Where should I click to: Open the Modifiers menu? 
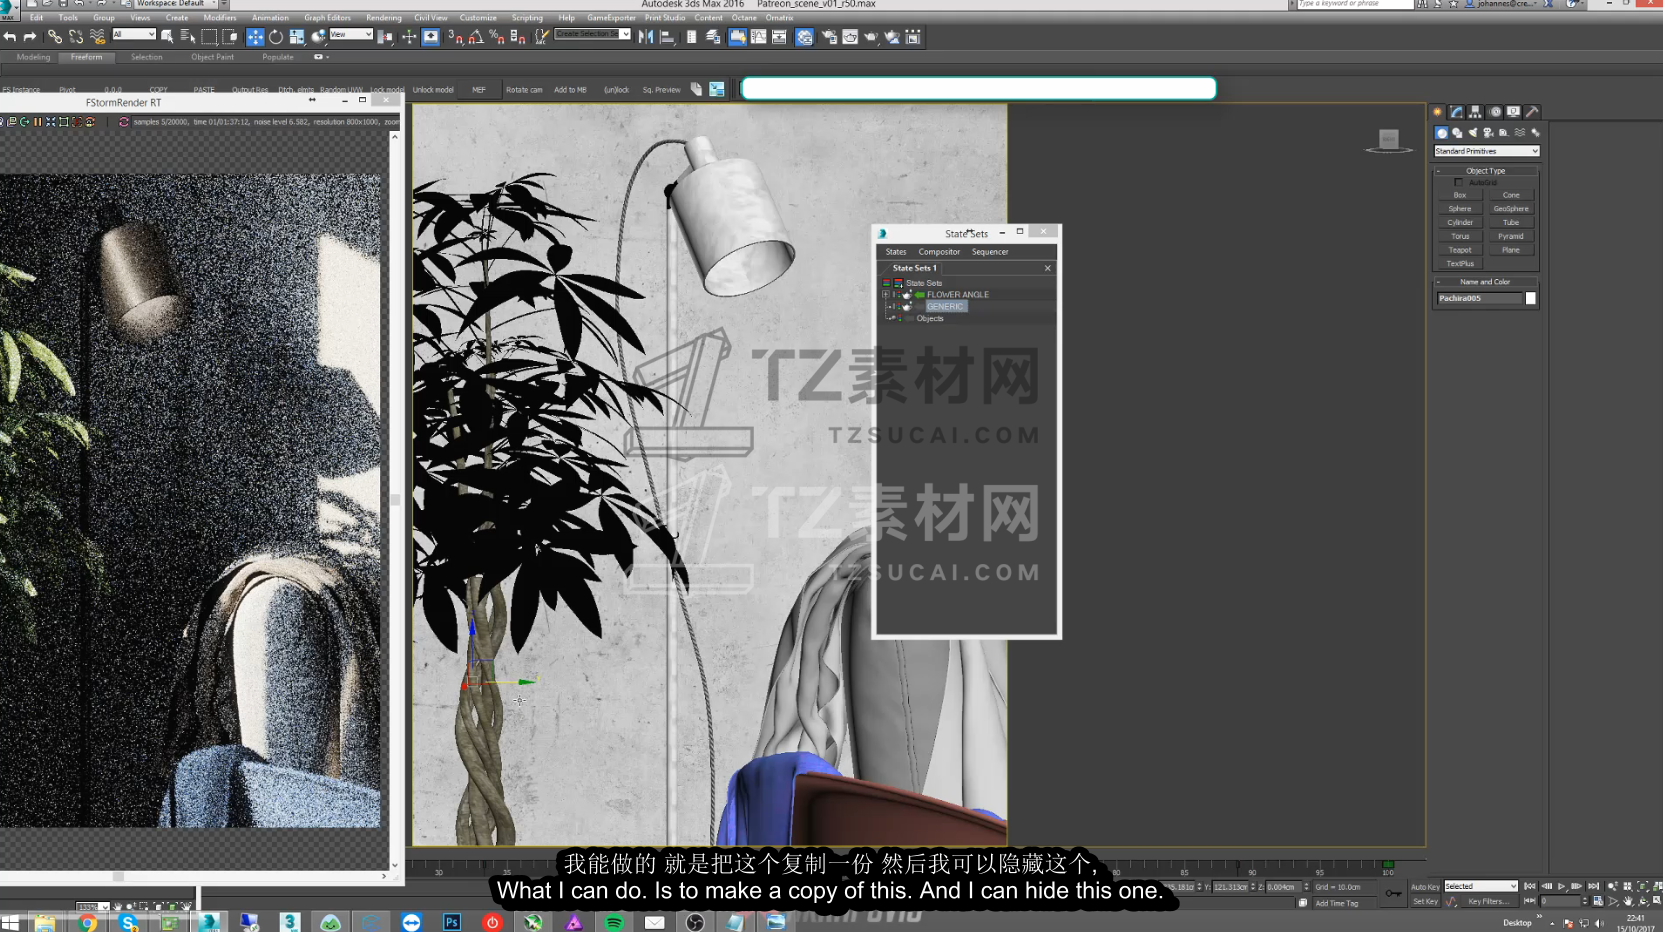click(220, 18)
